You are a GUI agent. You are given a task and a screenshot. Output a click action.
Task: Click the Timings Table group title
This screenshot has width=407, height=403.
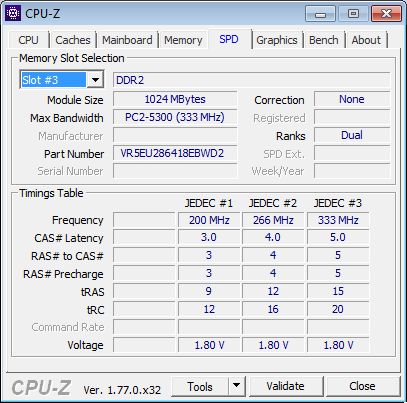[x=51, y=193]
